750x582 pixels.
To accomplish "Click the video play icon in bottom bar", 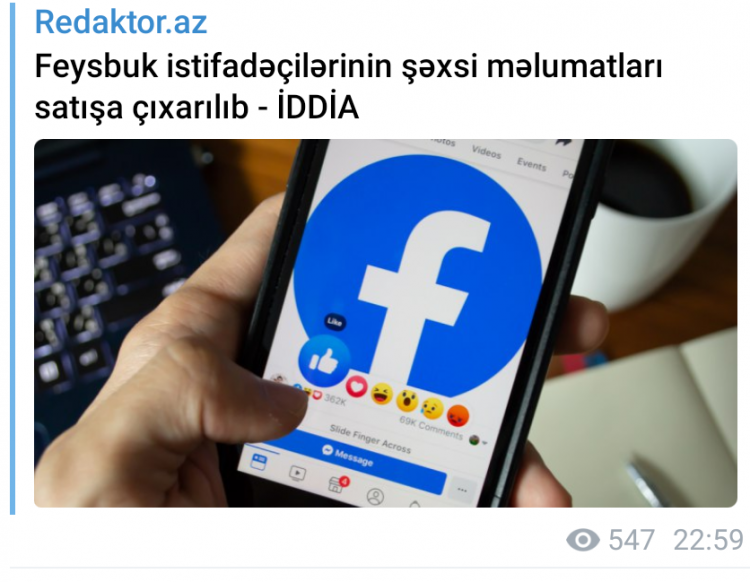I will click(x=297, y=473).
